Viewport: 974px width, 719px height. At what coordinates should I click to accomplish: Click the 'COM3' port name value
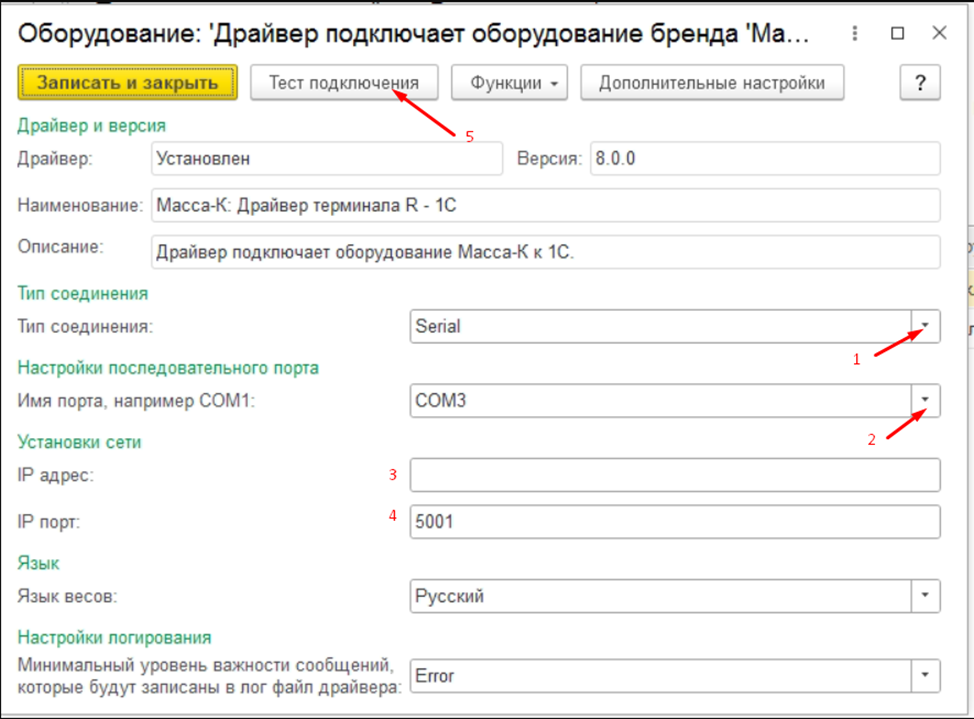pyautogui.click(x=660, y=401)
